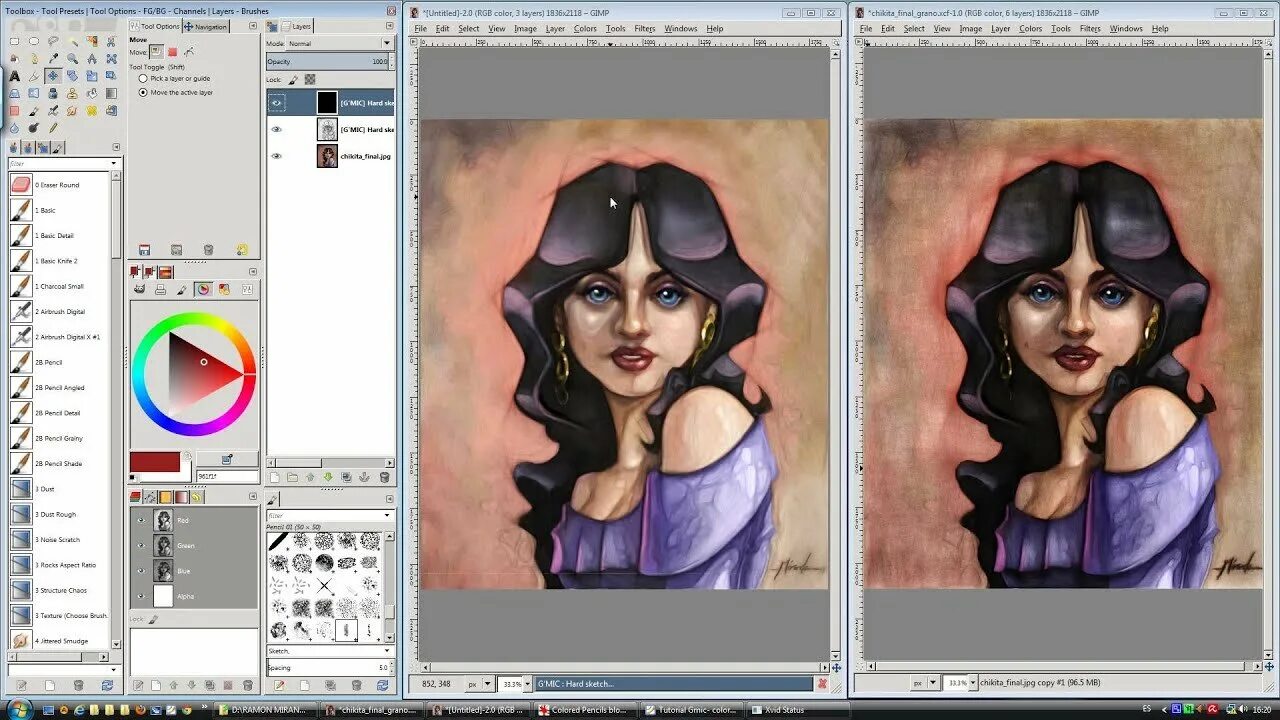Lock pixels of the active layer
This screenshot has height=720, width=1280.
[x=293, y=80]
